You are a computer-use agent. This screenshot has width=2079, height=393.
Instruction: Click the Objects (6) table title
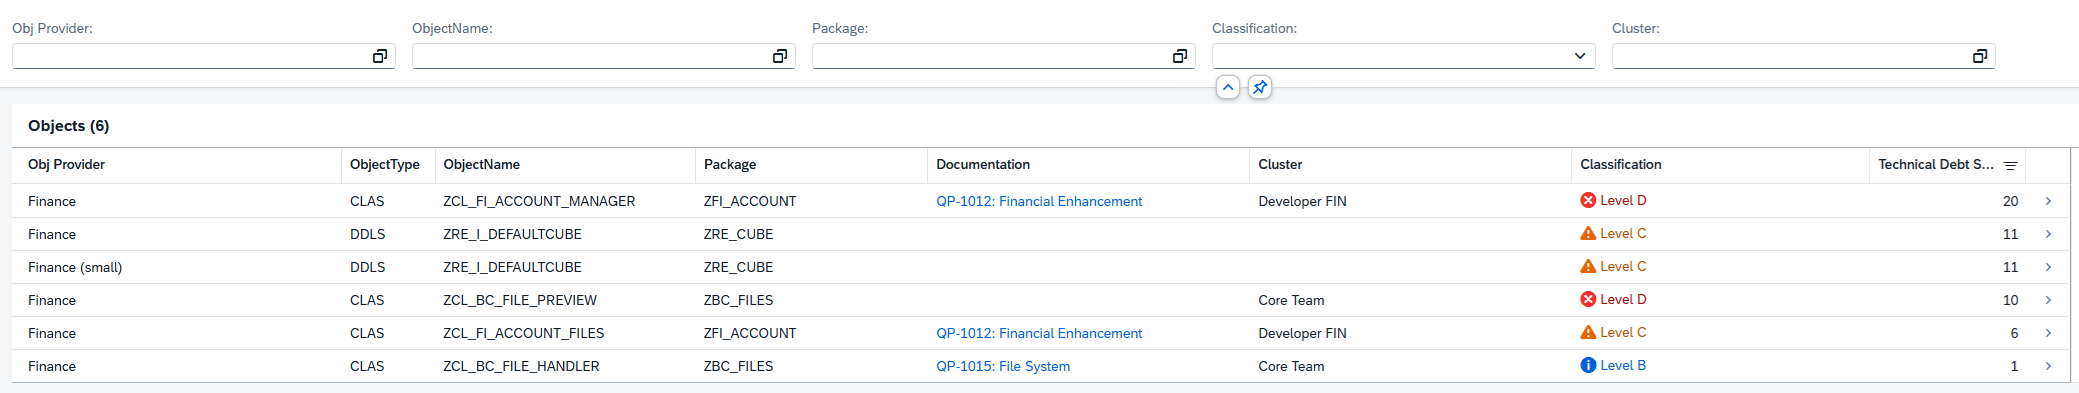pyautogui.click(x=69, y=126)
